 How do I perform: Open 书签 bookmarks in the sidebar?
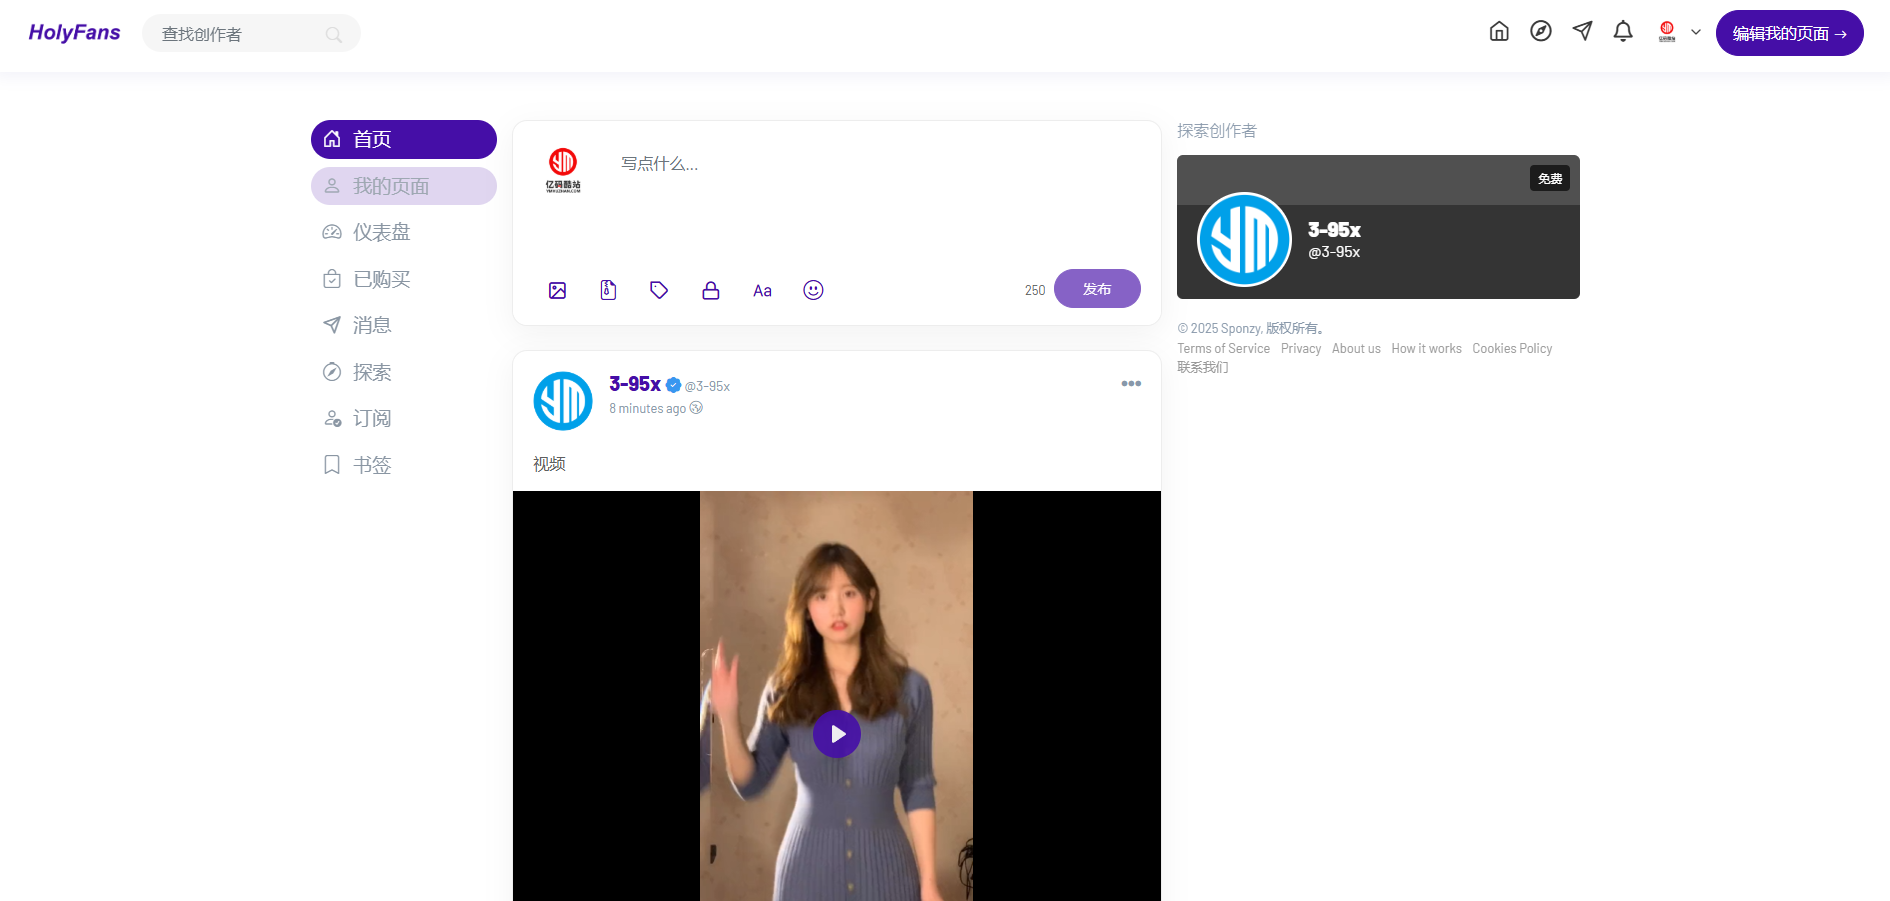pyautogui.click(x=371, y=465)
